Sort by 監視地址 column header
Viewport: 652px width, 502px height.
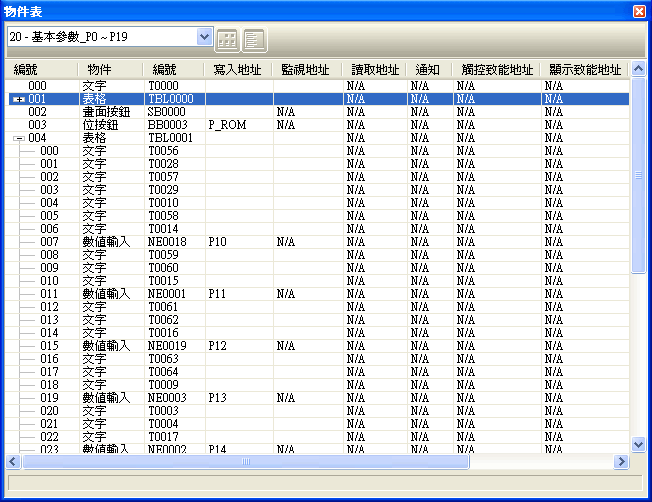tap(306, 69)
